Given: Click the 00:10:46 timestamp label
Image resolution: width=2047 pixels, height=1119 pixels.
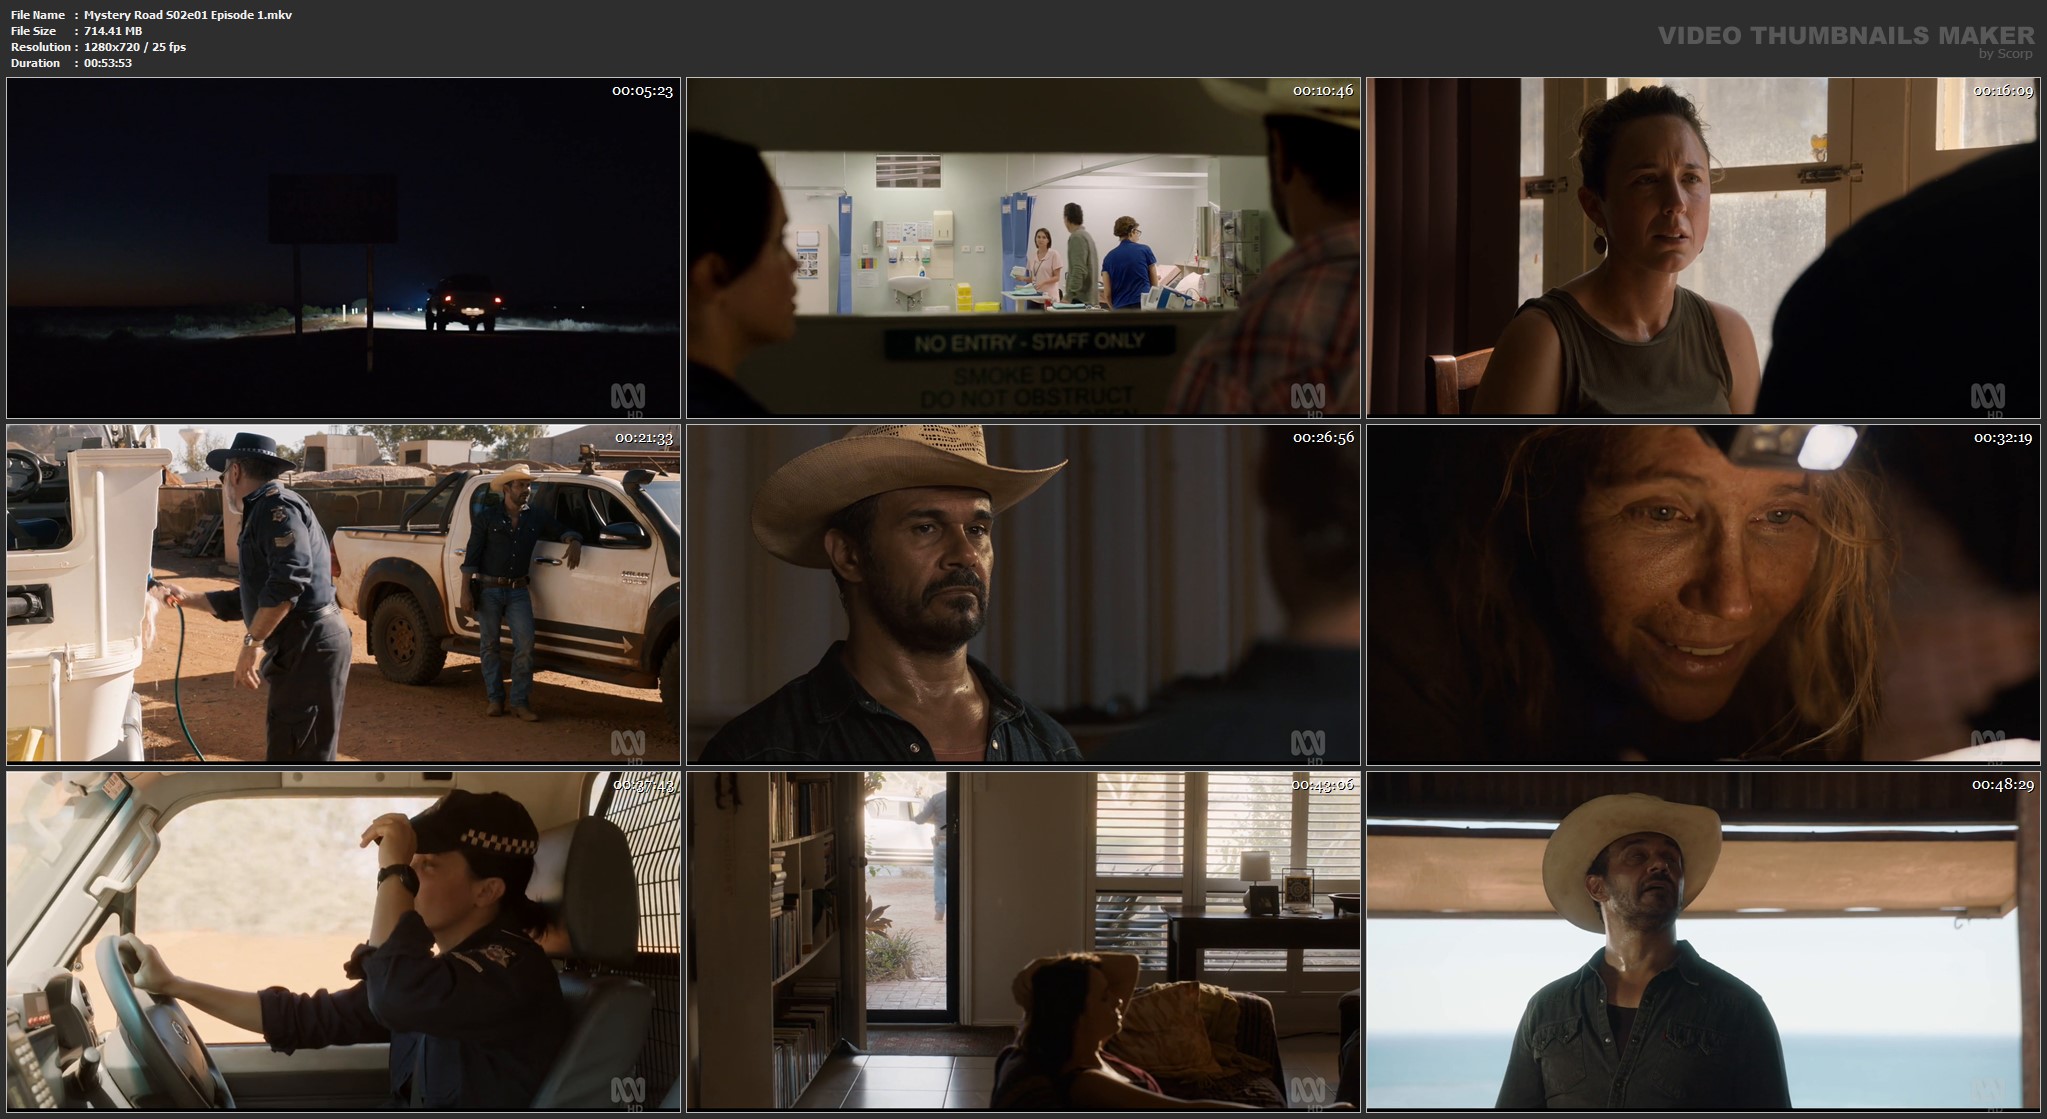Looking at the screenshot, I should pyautogui.click(x=1322, y=91).
